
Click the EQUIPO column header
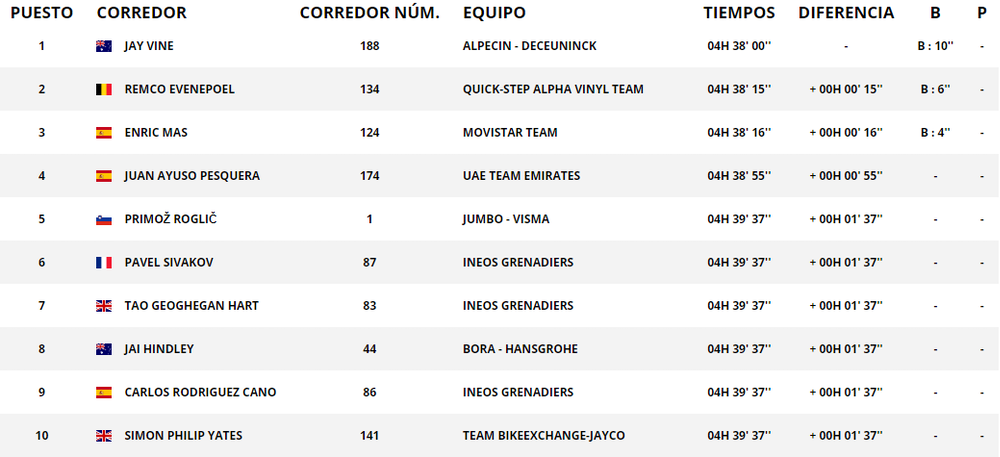pyautogui.click(x=494, y=13)
